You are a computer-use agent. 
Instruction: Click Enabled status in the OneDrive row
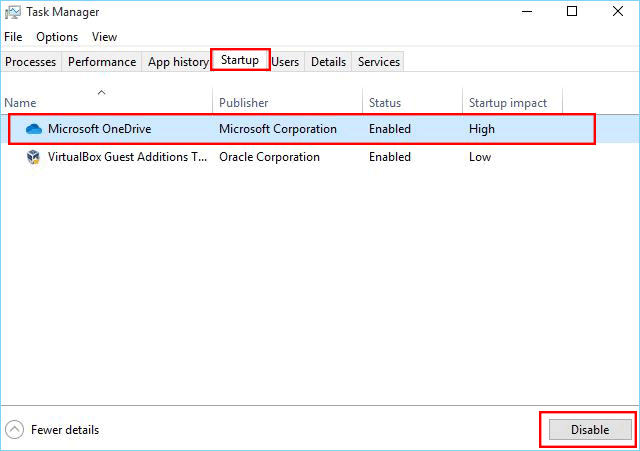pyautogui.click(x=390, y=129)
